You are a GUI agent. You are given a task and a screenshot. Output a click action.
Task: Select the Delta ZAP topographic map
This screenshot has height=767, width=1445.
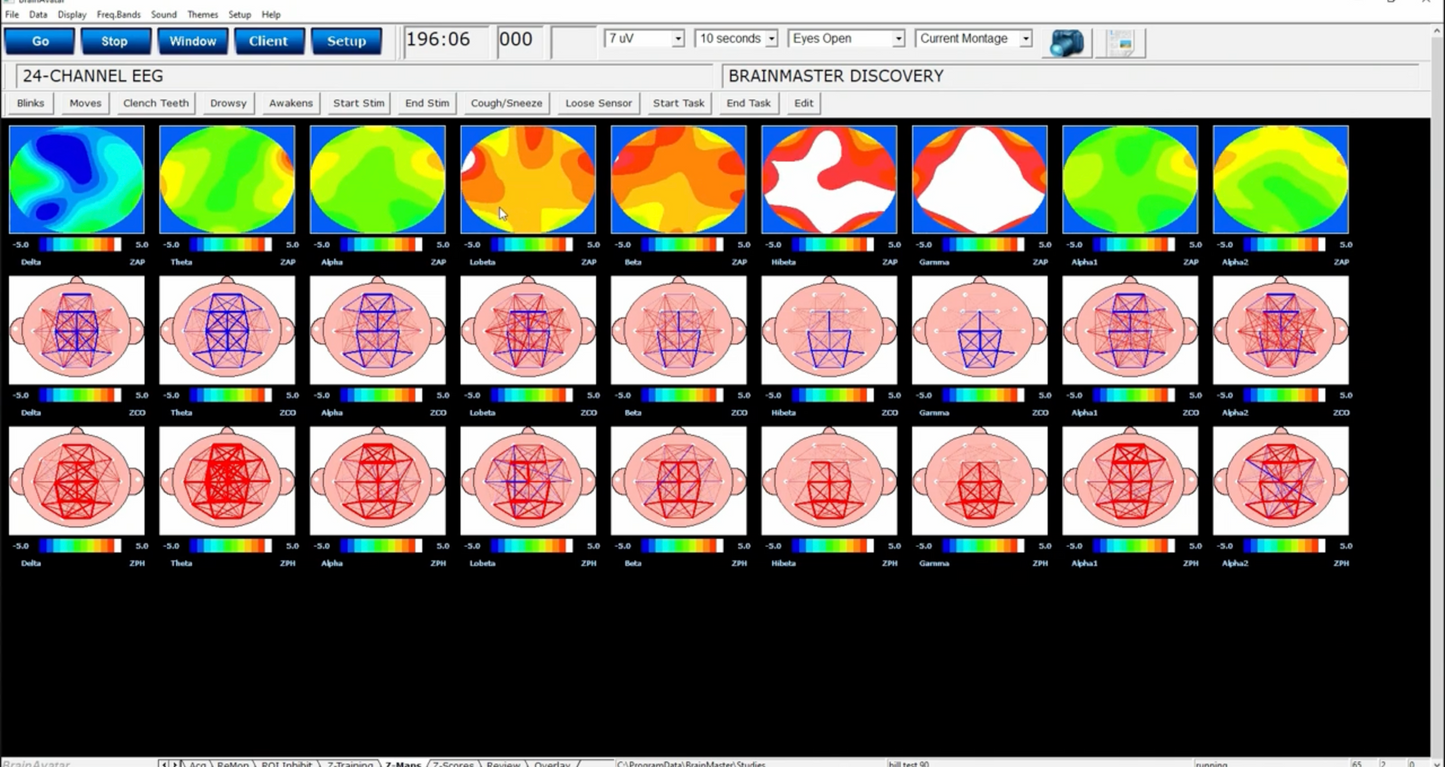[x=77, y=180]
